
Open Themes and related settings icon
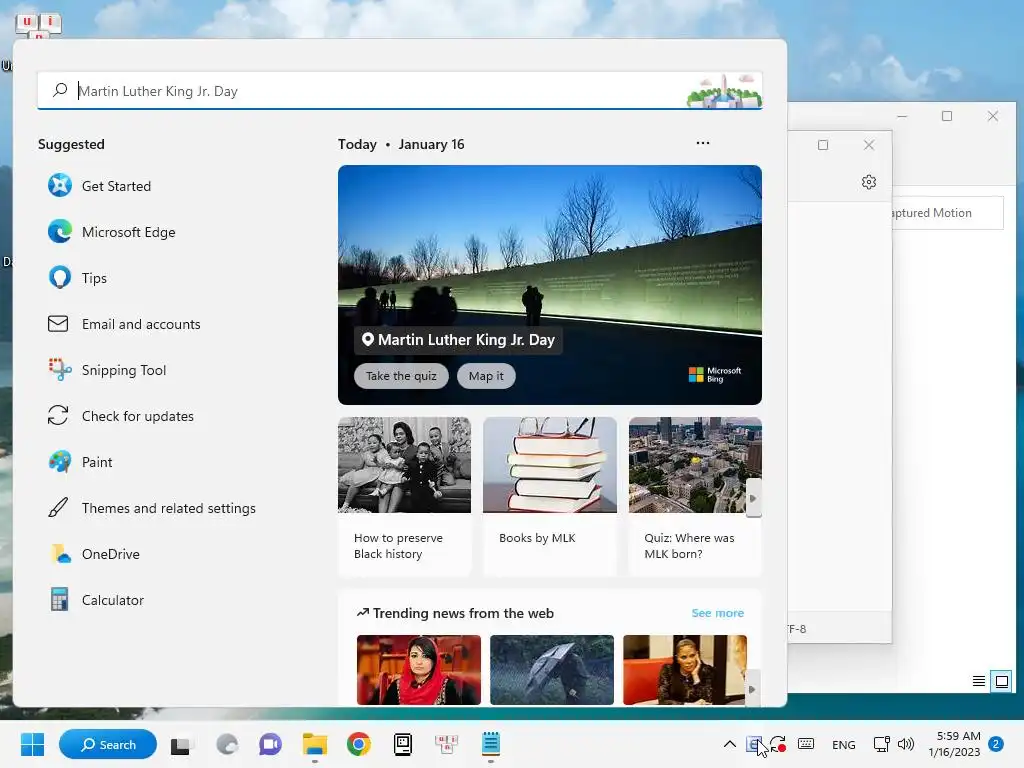(x=58, y=507)
